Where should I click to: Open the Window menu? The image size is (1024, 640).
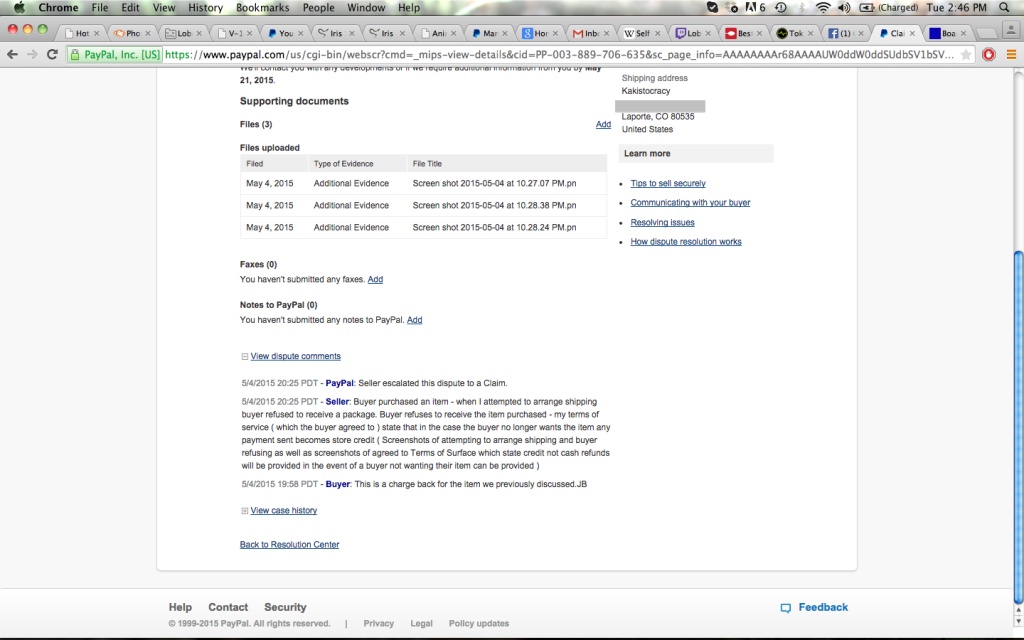point(366,8)
